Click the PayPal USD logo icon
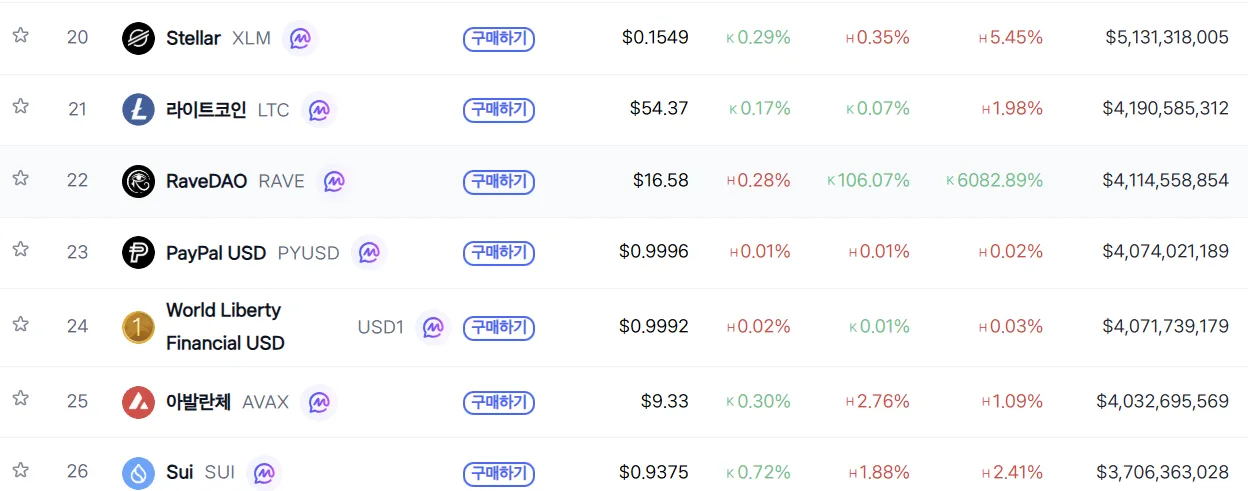The height and width of the screenshot is (491, 1248). click(138, 252)
